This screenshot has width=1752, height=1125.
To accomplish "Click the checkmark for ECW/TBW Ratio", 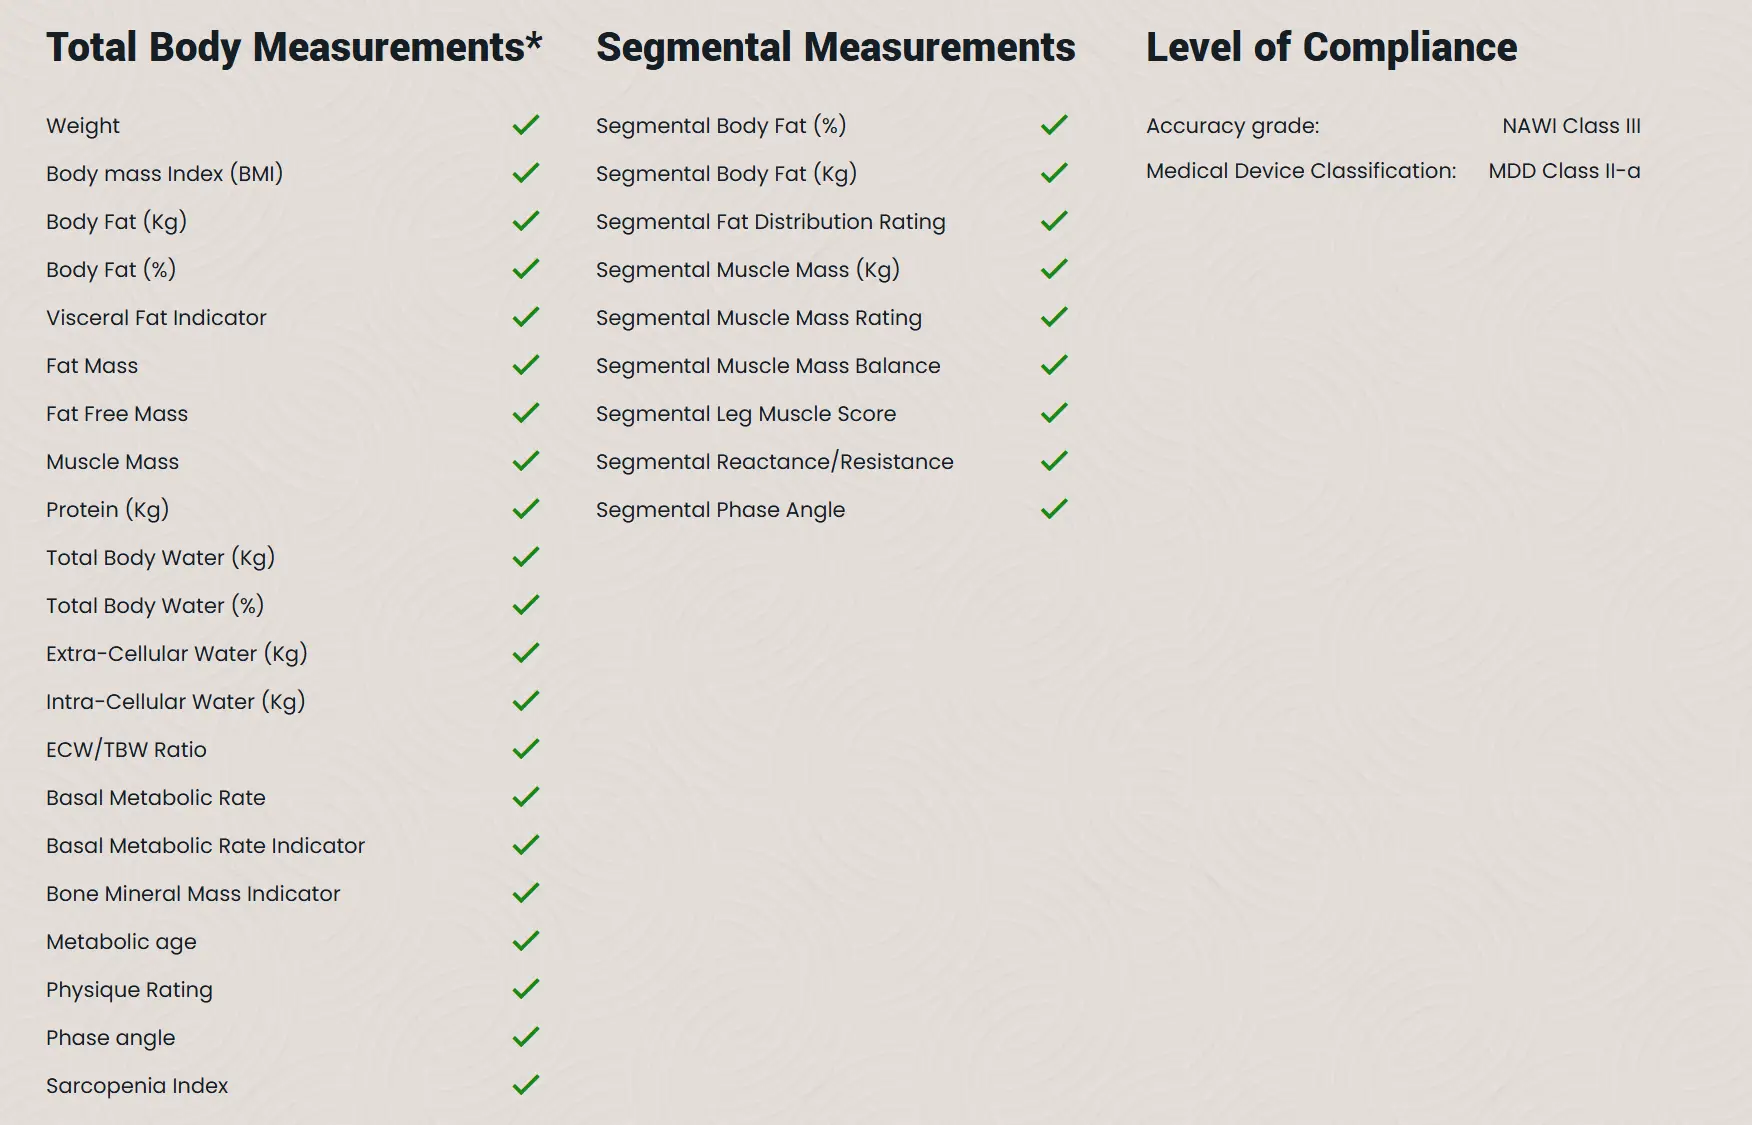I will pyautogui.click(x=526, y=749).
